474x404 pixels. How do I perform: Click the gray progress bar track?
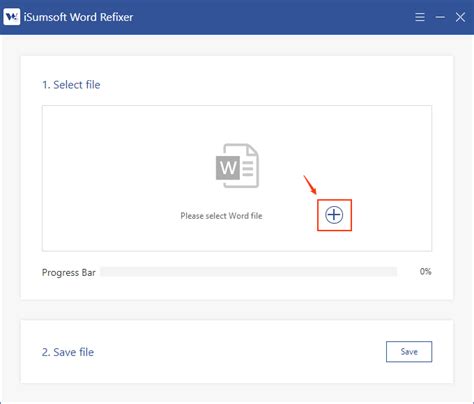tap(249, 272)
